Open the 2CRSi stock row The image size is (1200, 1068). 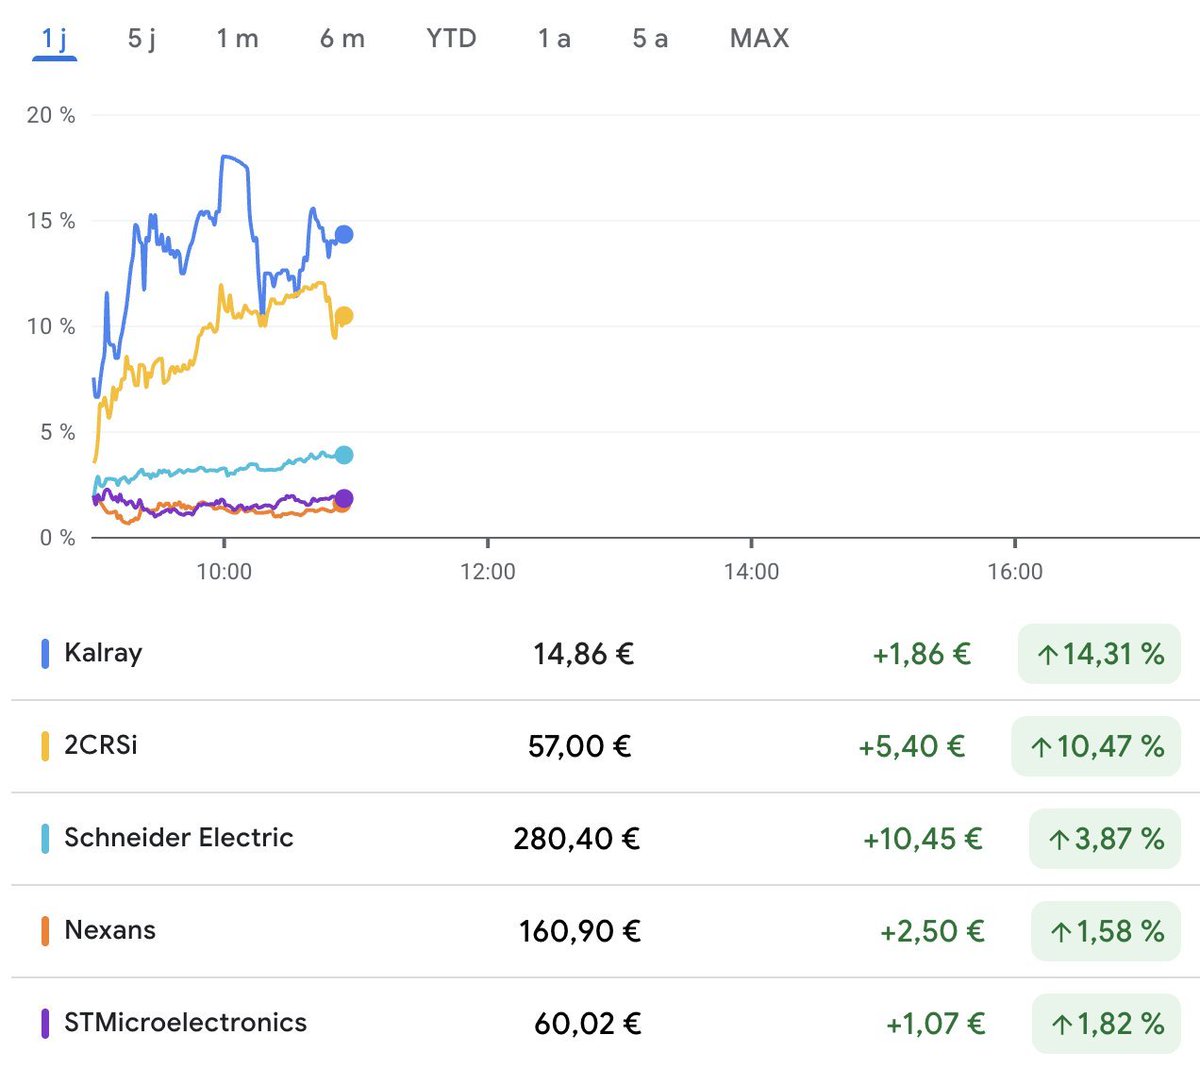pos(606,746)
